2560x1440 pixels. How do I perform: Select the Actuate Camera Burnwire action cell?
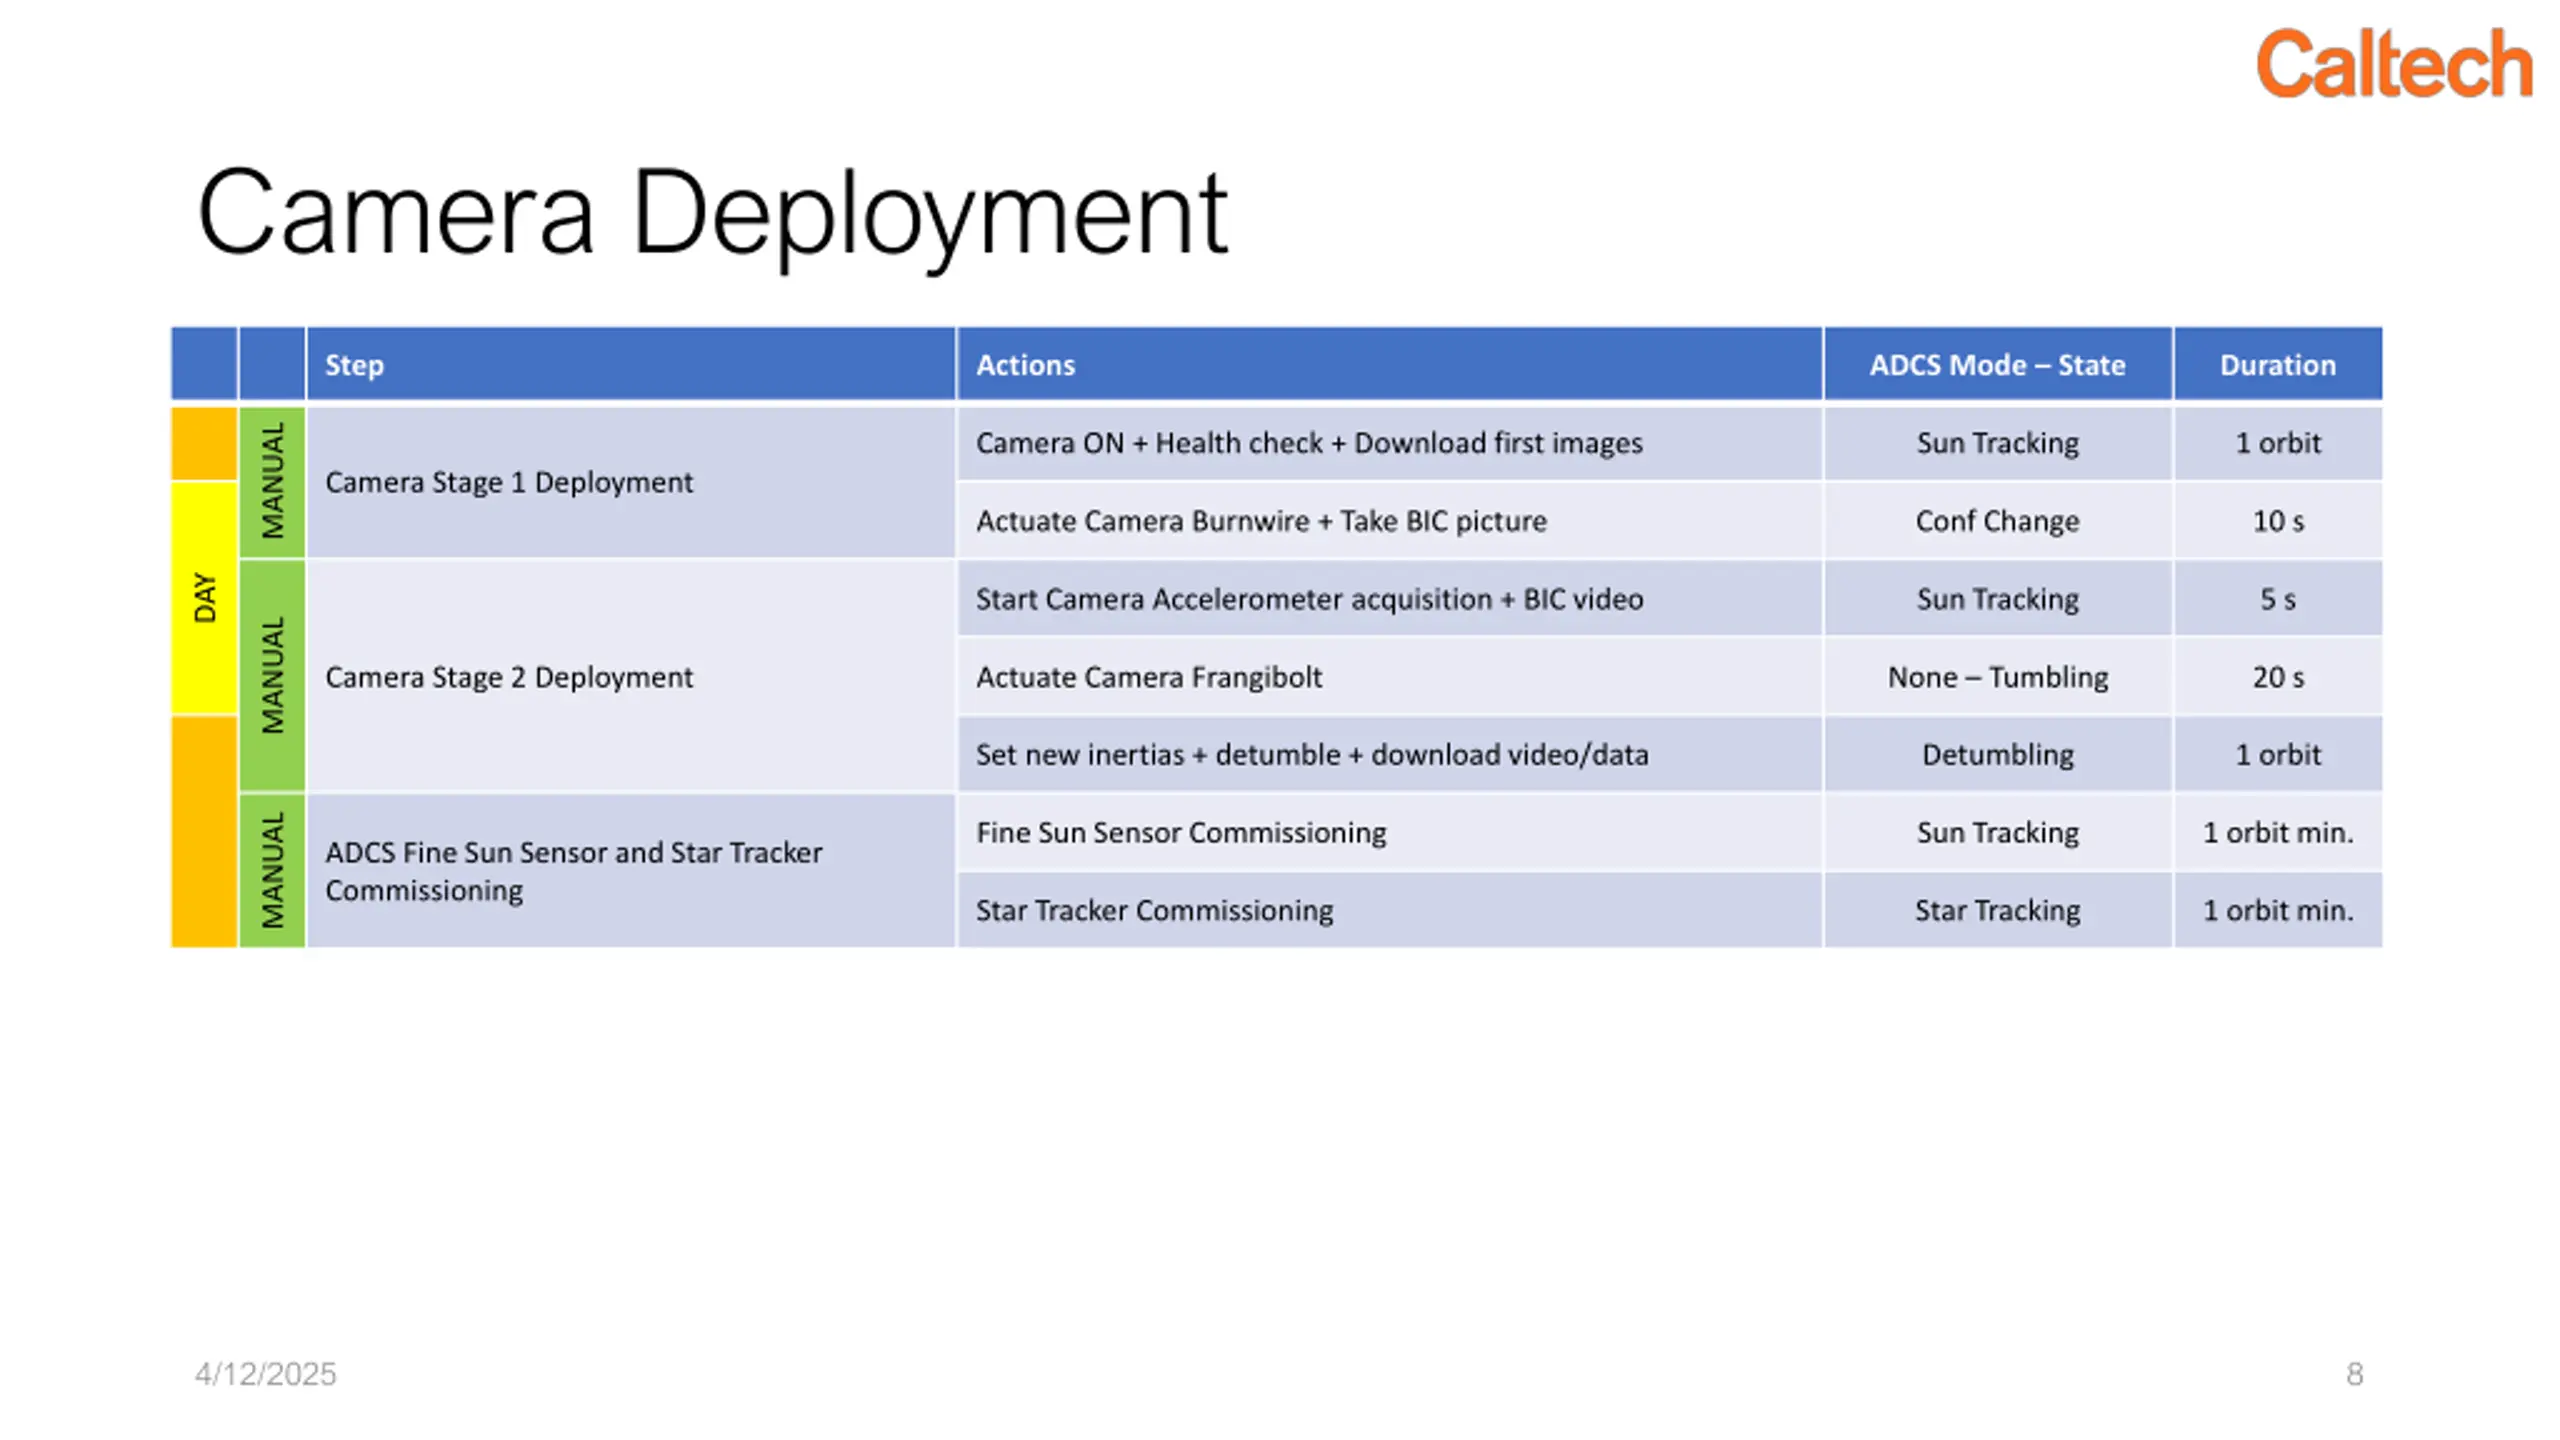tap(1390, 520)
